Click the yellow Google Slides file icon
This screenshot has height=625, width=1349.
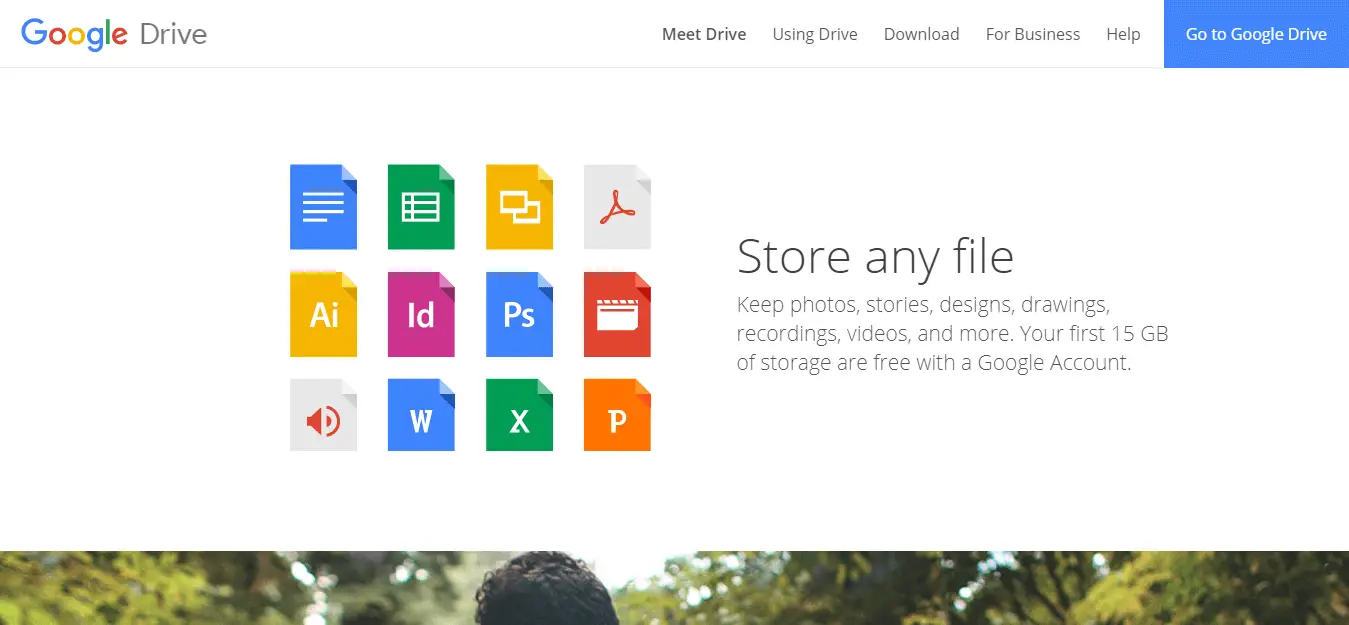[519, 207]
